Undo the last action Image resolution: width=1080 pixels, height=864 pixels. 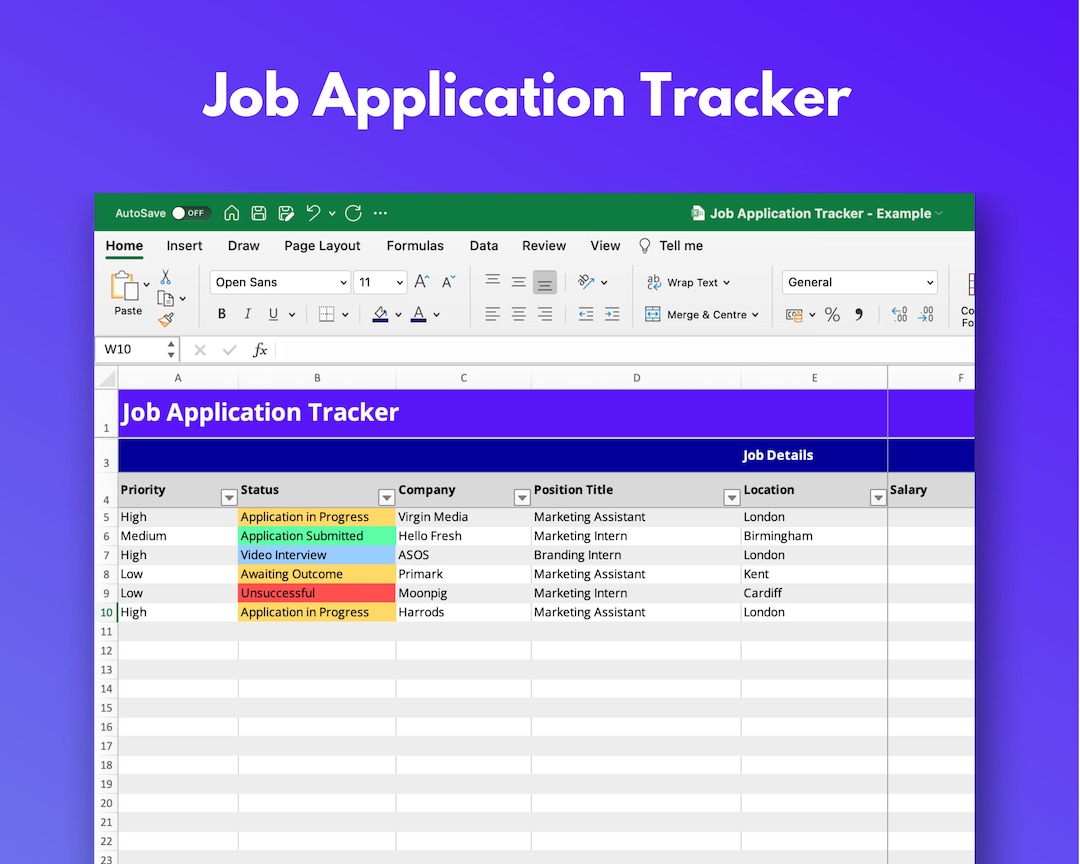[313, 213]
